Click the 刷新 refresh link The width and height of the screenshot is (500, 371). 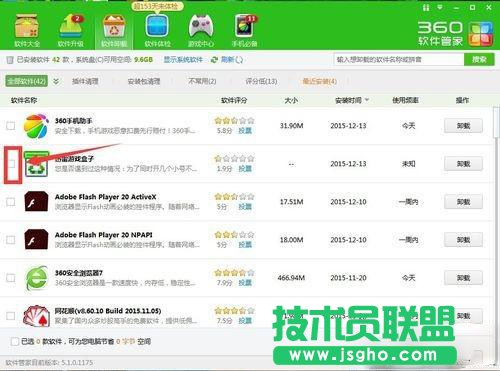pyautogui.click(x=228, y=60)
